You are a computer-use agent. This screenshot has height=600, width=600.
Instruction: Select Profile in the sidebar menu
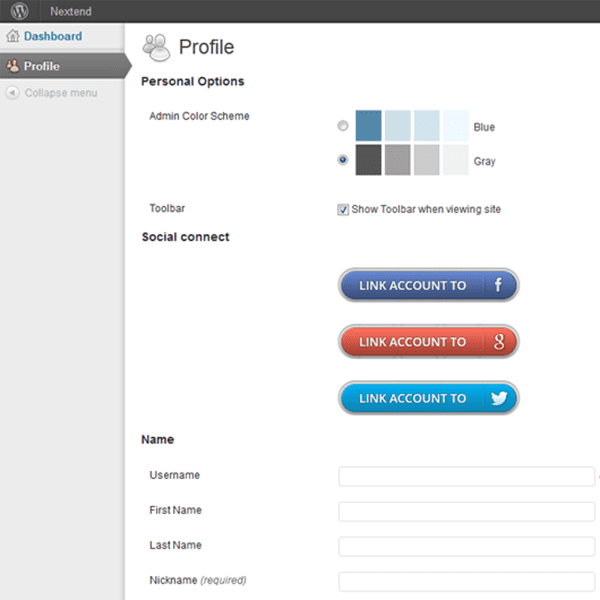62,66
